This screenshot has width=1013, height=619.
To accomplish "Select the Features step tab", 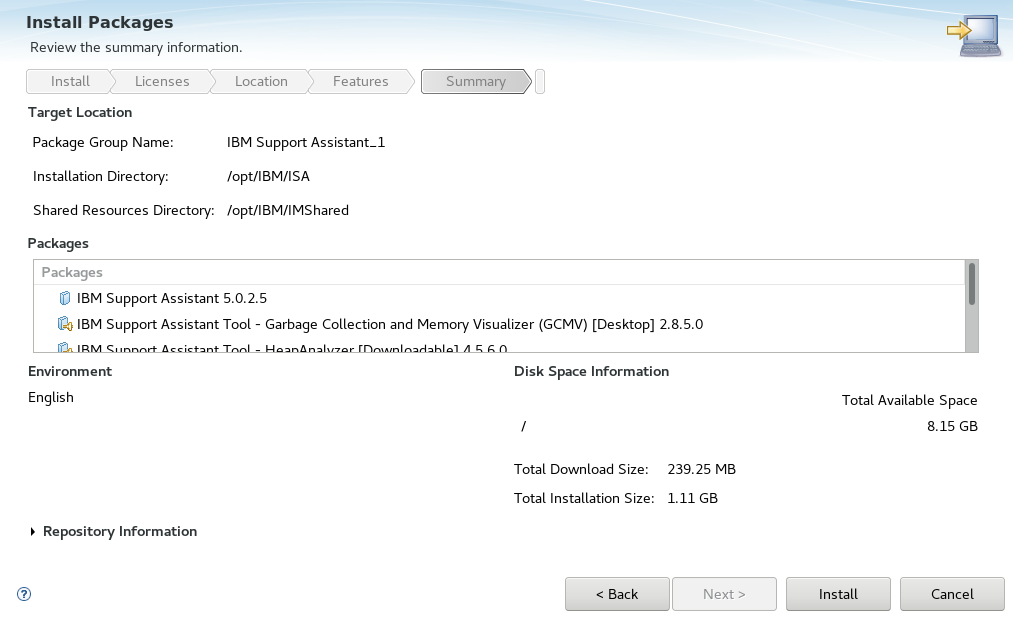I will [x=360, y=81].
